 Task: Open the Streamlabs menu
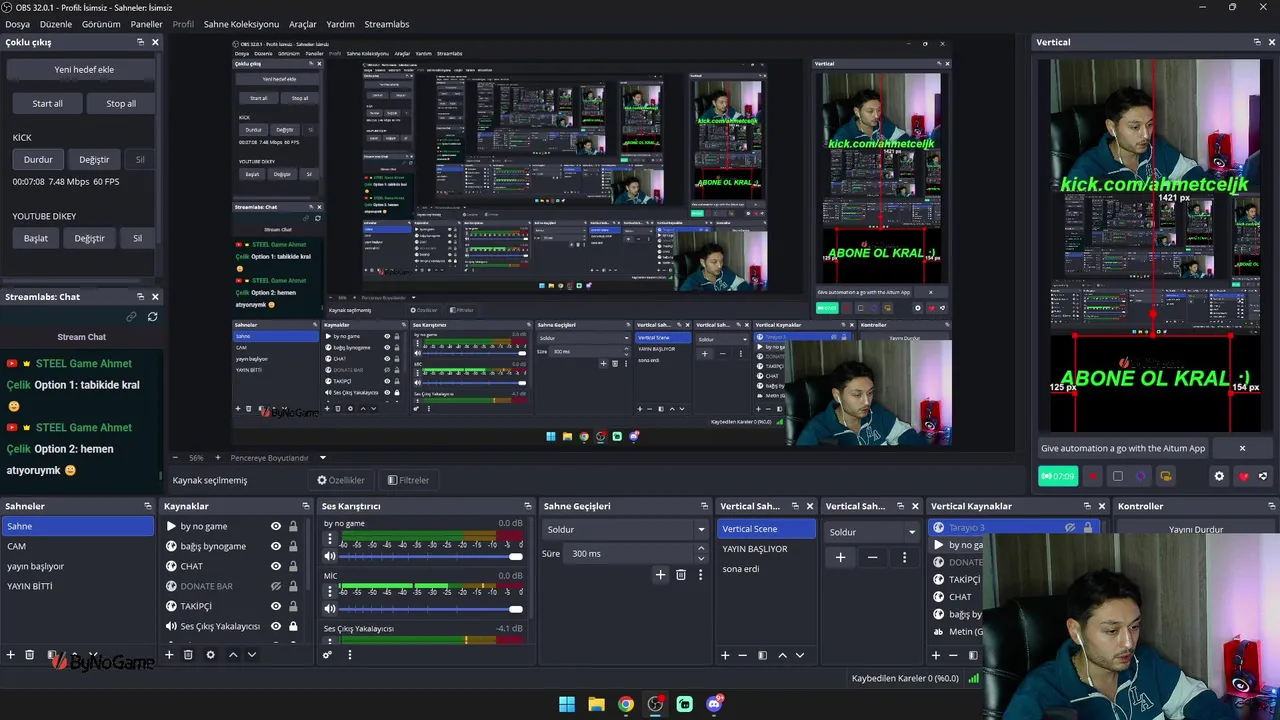click(x=387, y=24)
